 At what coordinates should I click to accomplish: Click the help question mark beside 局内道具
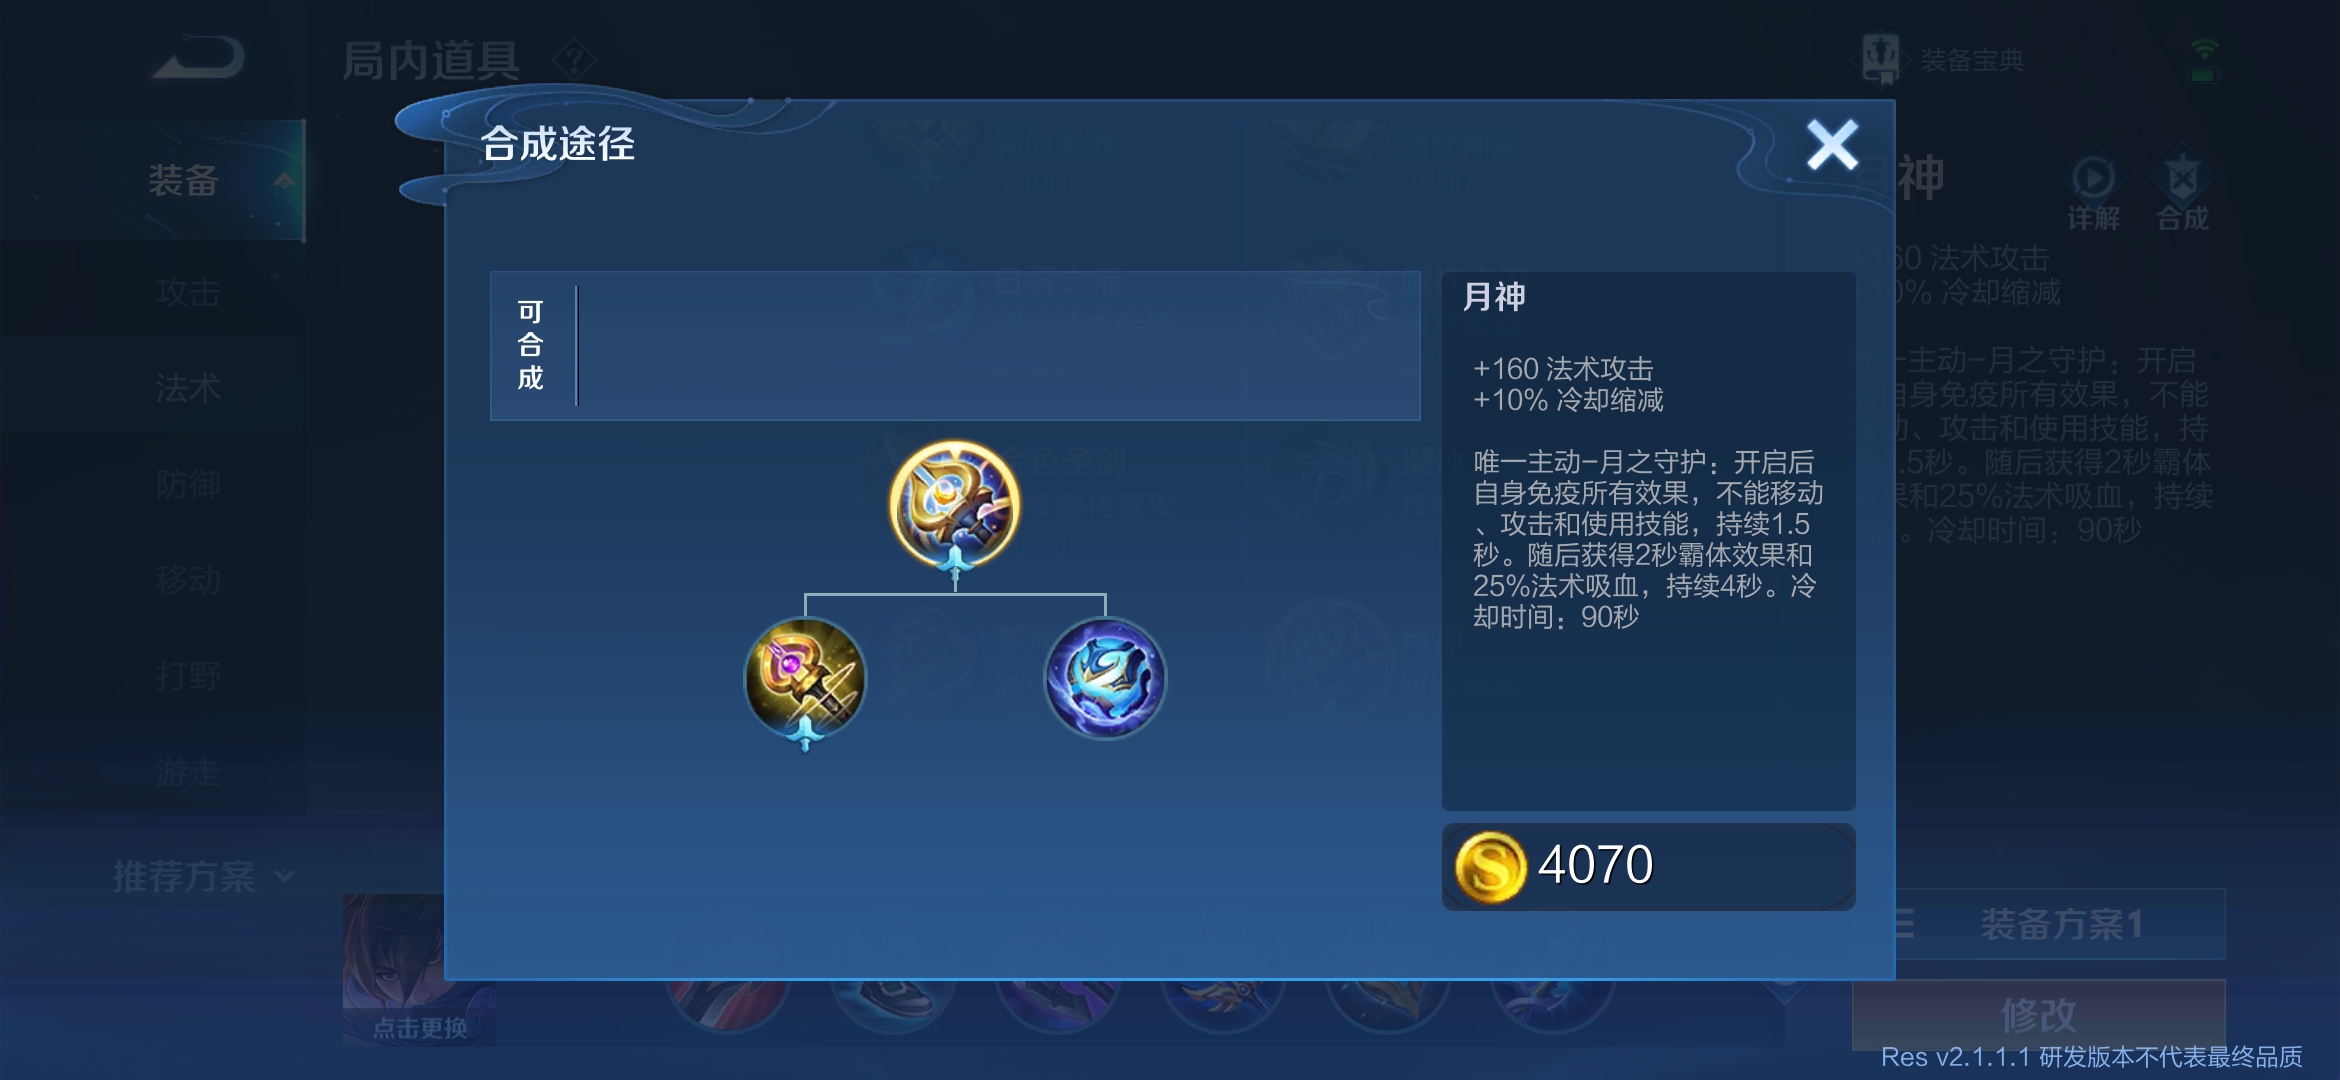coord(575,60)
